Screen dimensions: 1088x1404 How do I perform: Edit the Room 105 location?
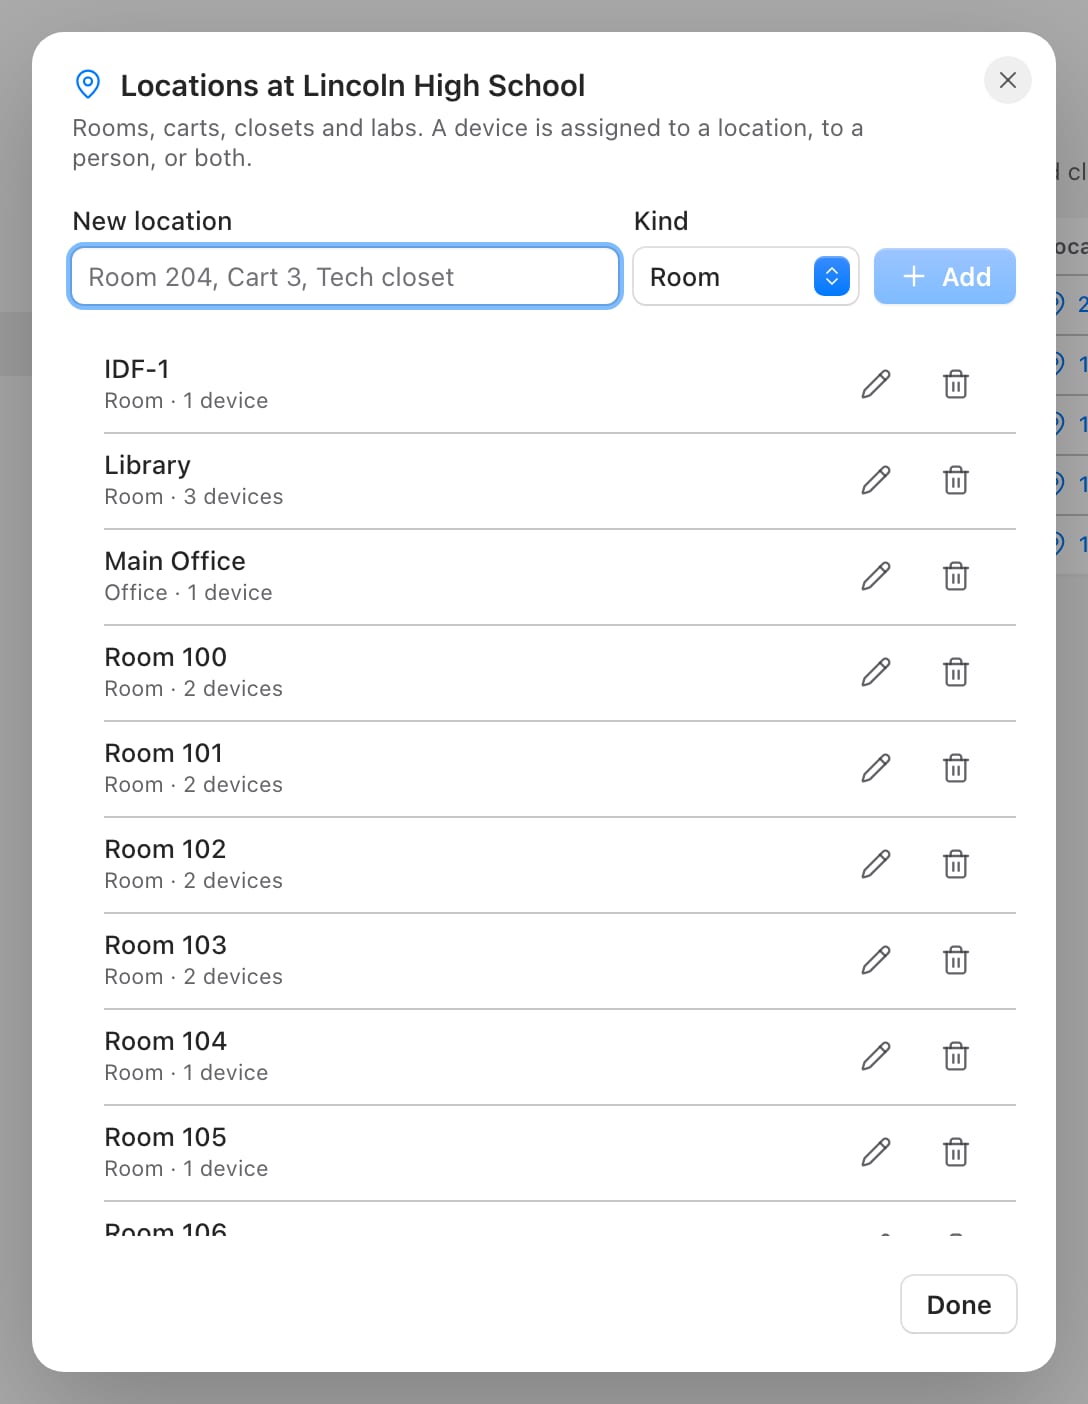pyautogui.click(x=876, y=1152)
